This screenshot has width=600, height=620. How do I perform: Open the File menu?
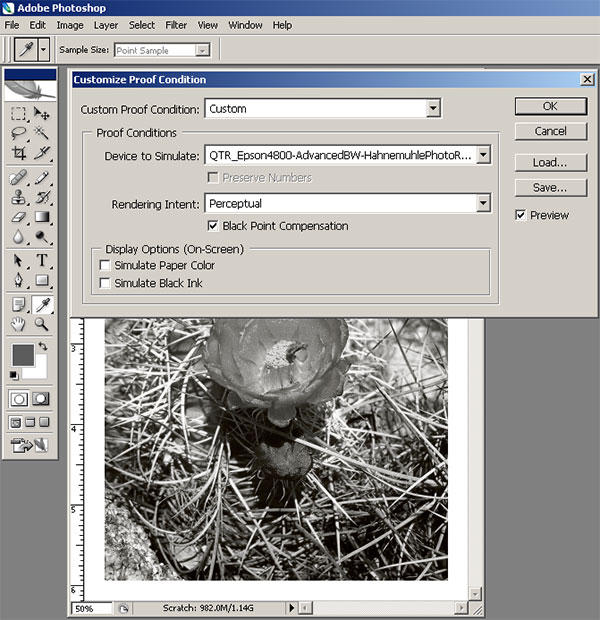coord(12,25)
